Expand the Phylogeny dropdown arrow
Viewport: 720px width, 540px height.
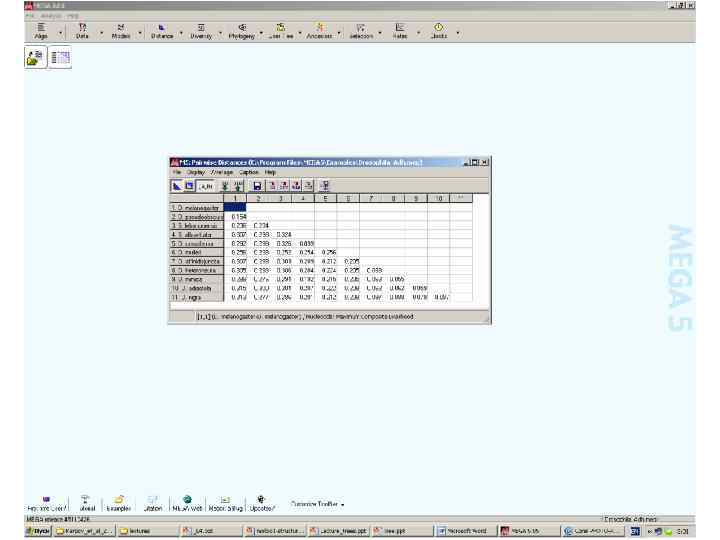[x=261, y=32]
